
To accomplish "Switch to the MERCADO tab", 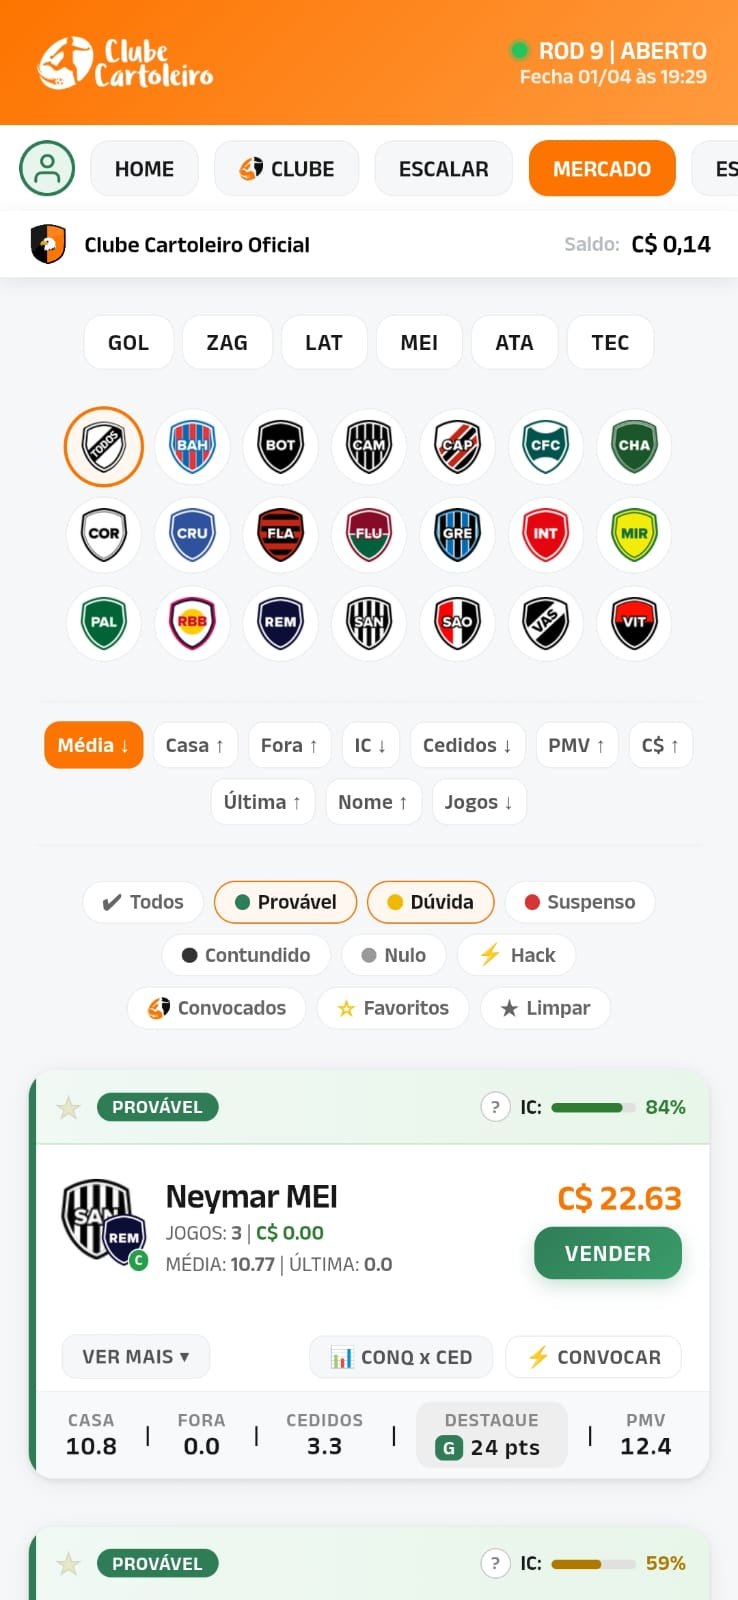I will (602, 168).
